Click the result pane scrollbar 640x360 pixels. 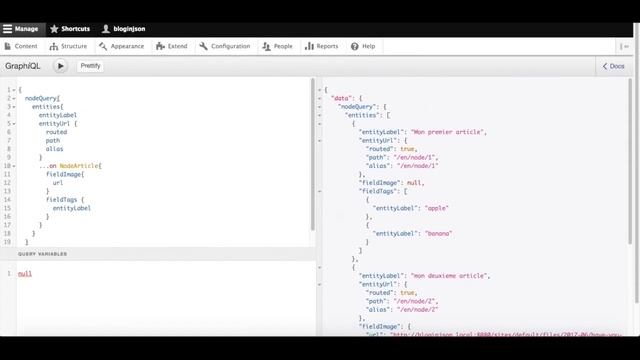pyautogui.click(x=630, y=161)
